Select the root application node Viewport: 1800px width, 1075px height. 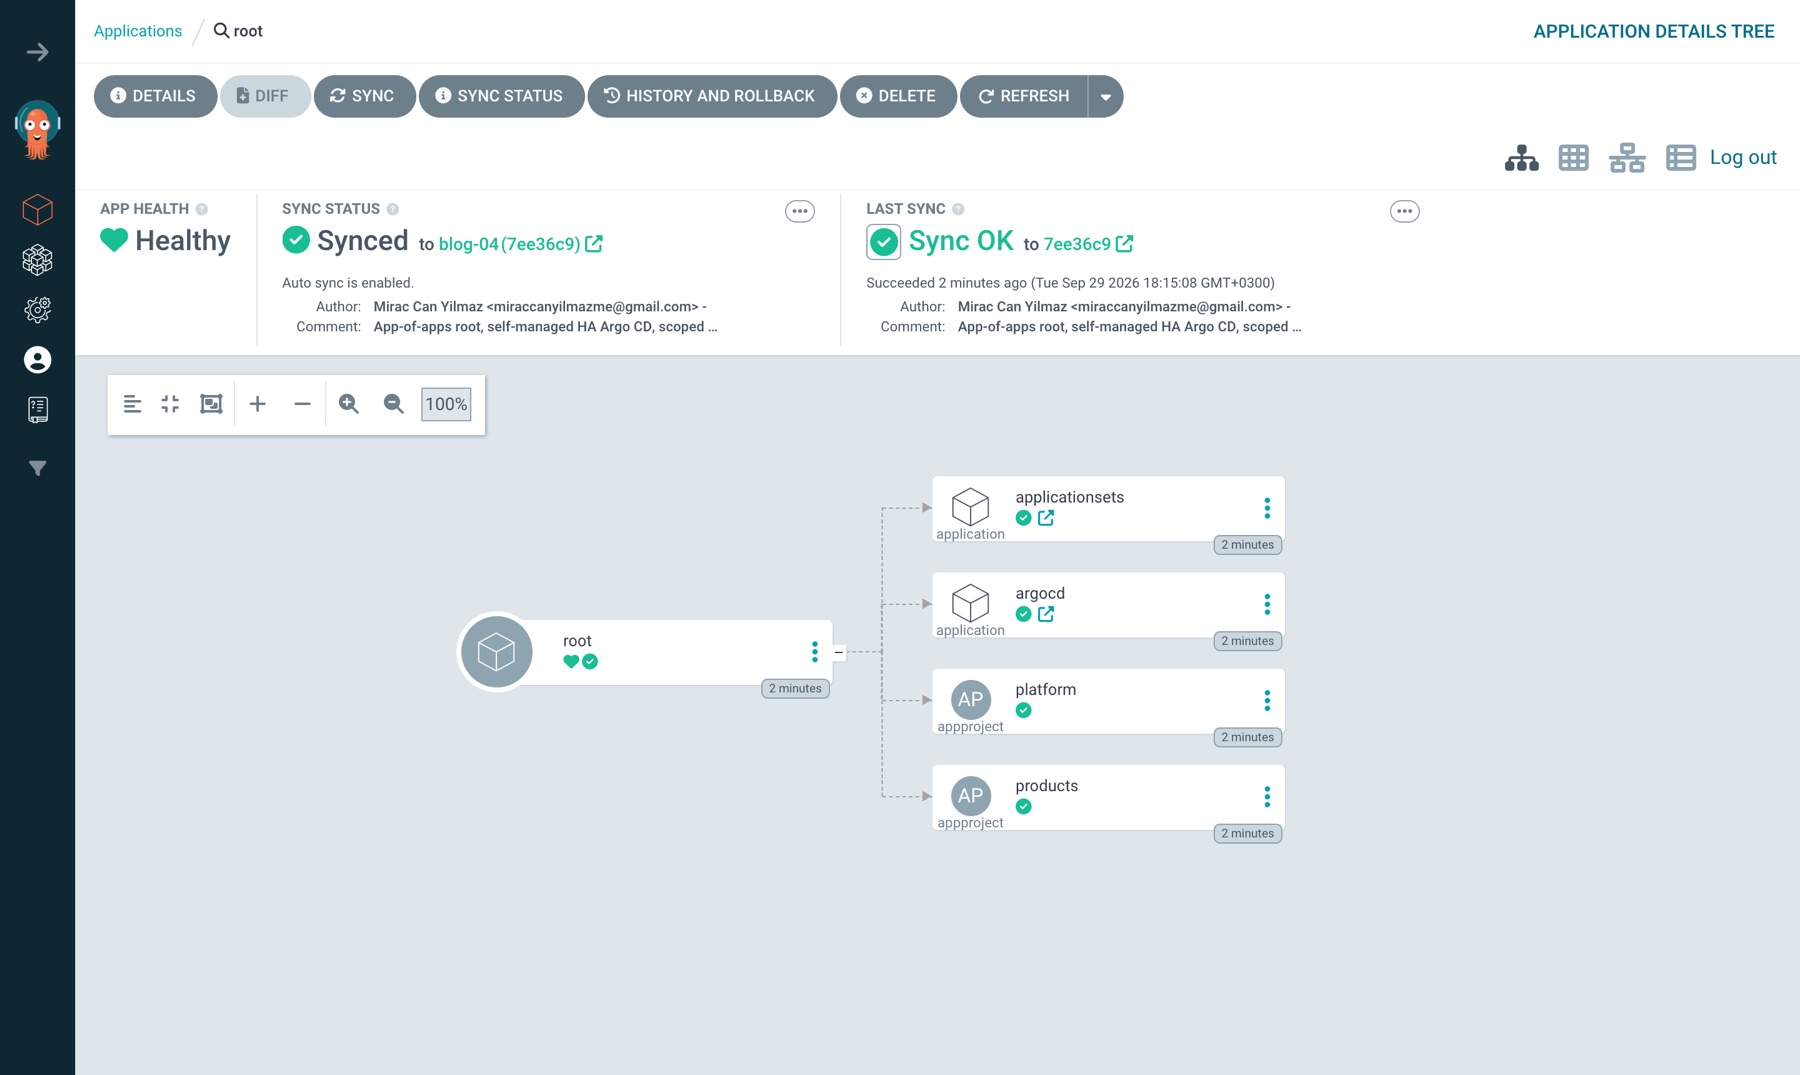tap(646, 652)
